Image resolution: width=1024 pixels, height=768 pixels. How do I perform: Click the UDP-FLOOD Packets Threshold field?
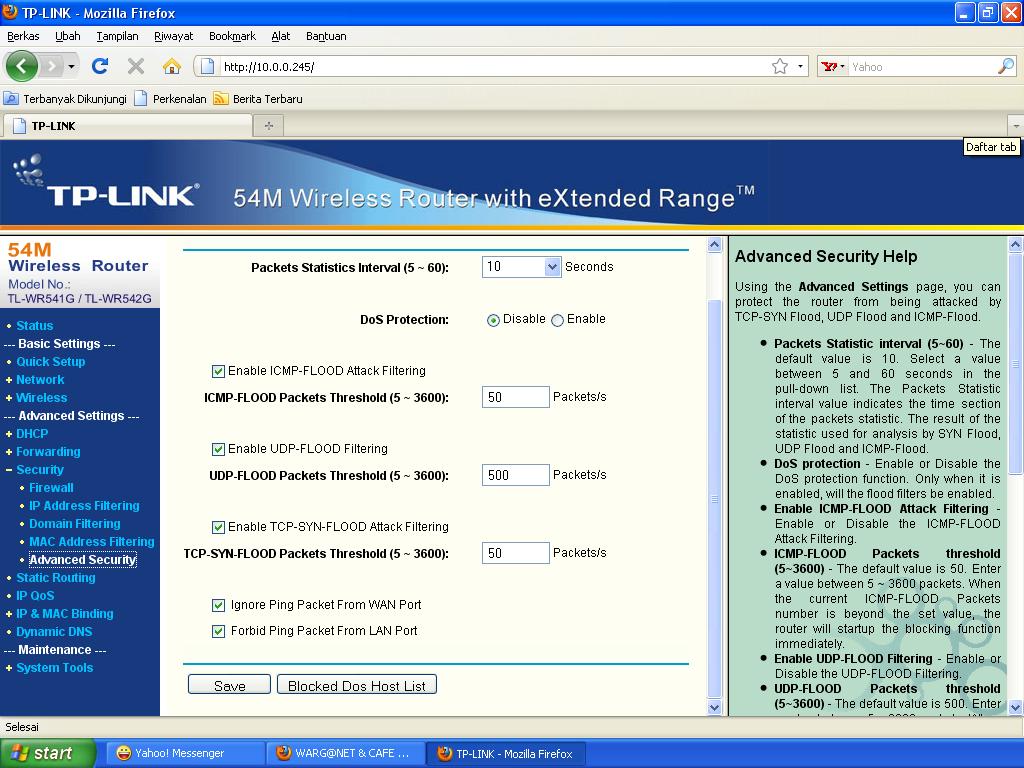tap(515, 475)
